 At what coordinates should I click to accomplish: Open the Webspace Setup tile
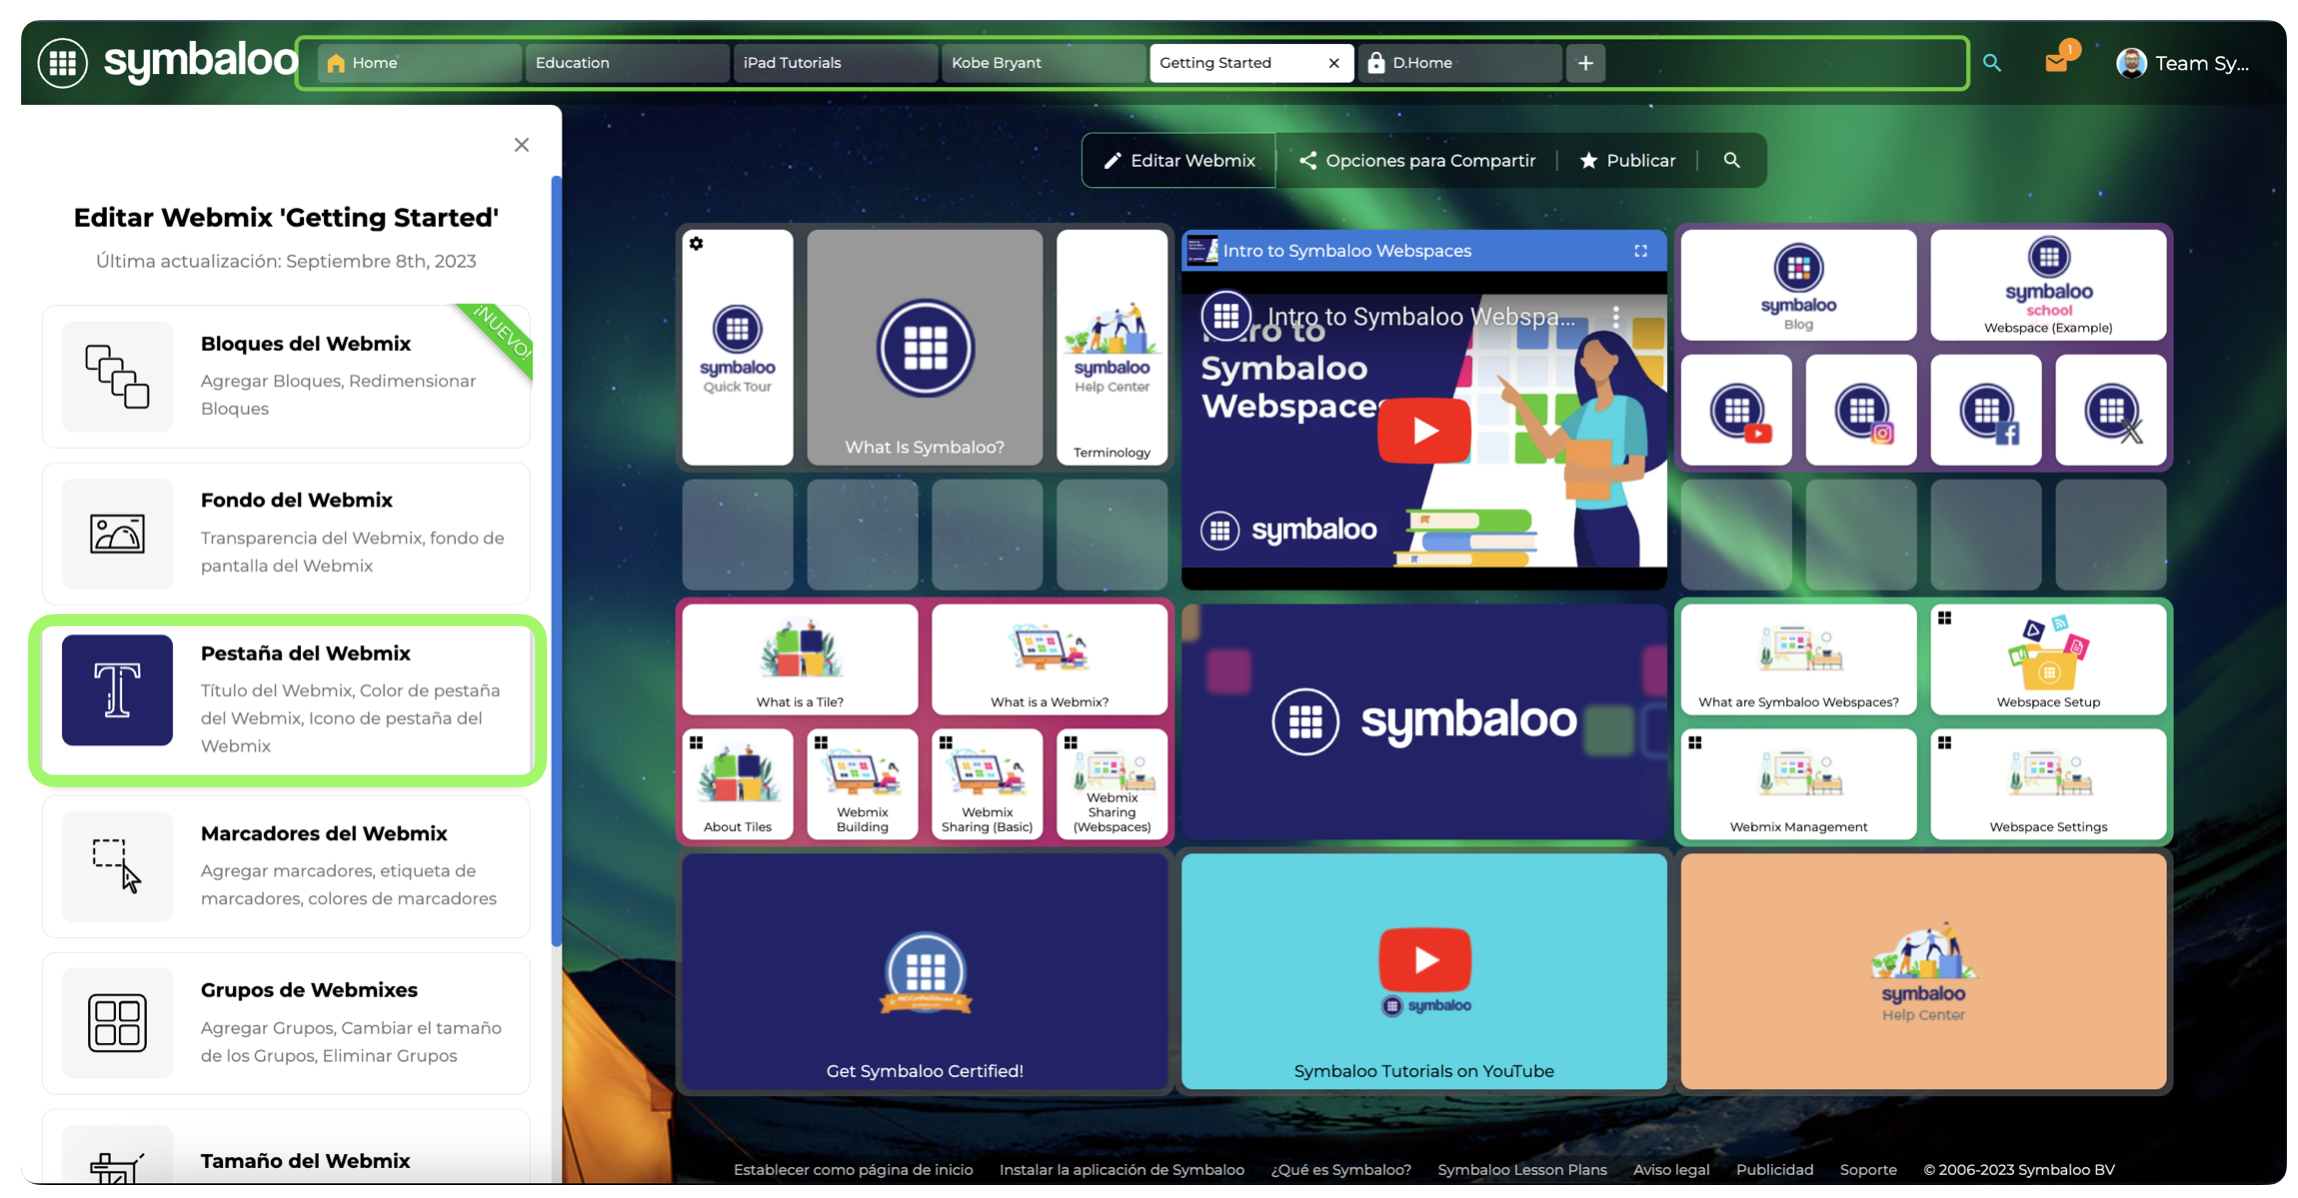click(x=2048, y=660)
